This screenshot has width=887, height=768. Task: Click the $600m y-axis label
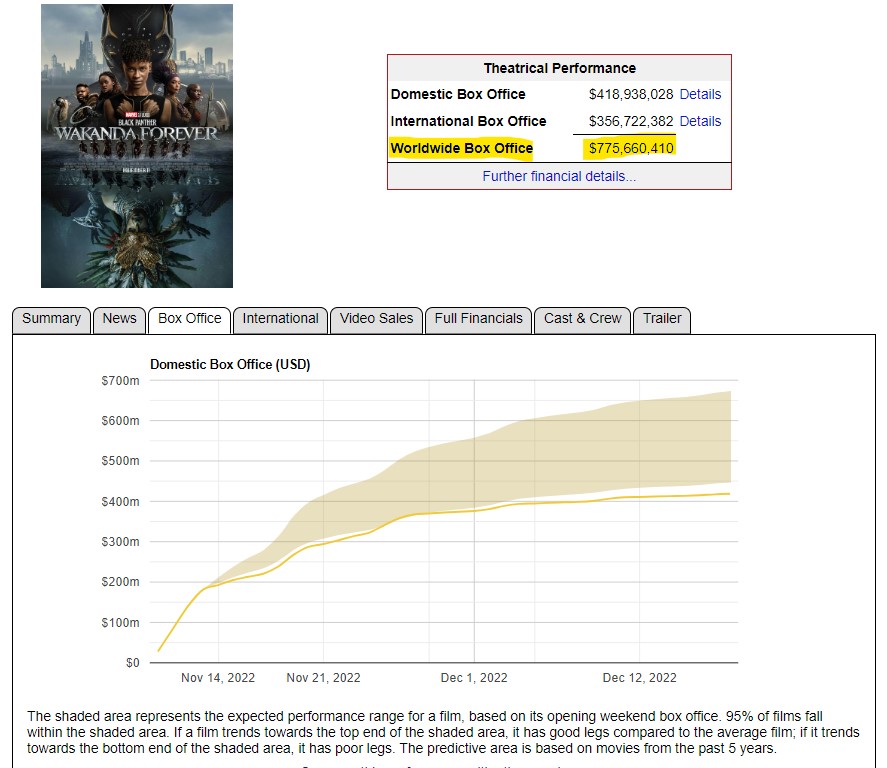tap(120, 421)
